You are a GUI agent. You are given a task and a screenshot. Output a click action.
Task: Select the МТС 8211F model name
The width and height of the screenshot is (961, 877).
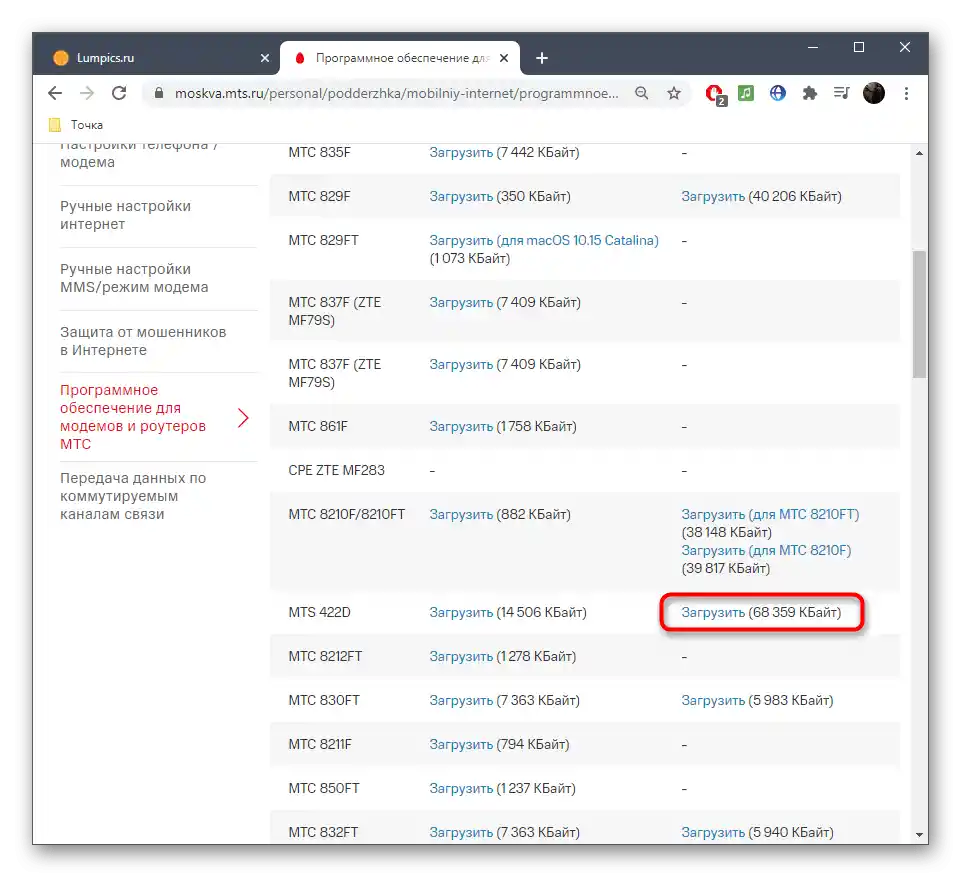(x=320, y=745)
